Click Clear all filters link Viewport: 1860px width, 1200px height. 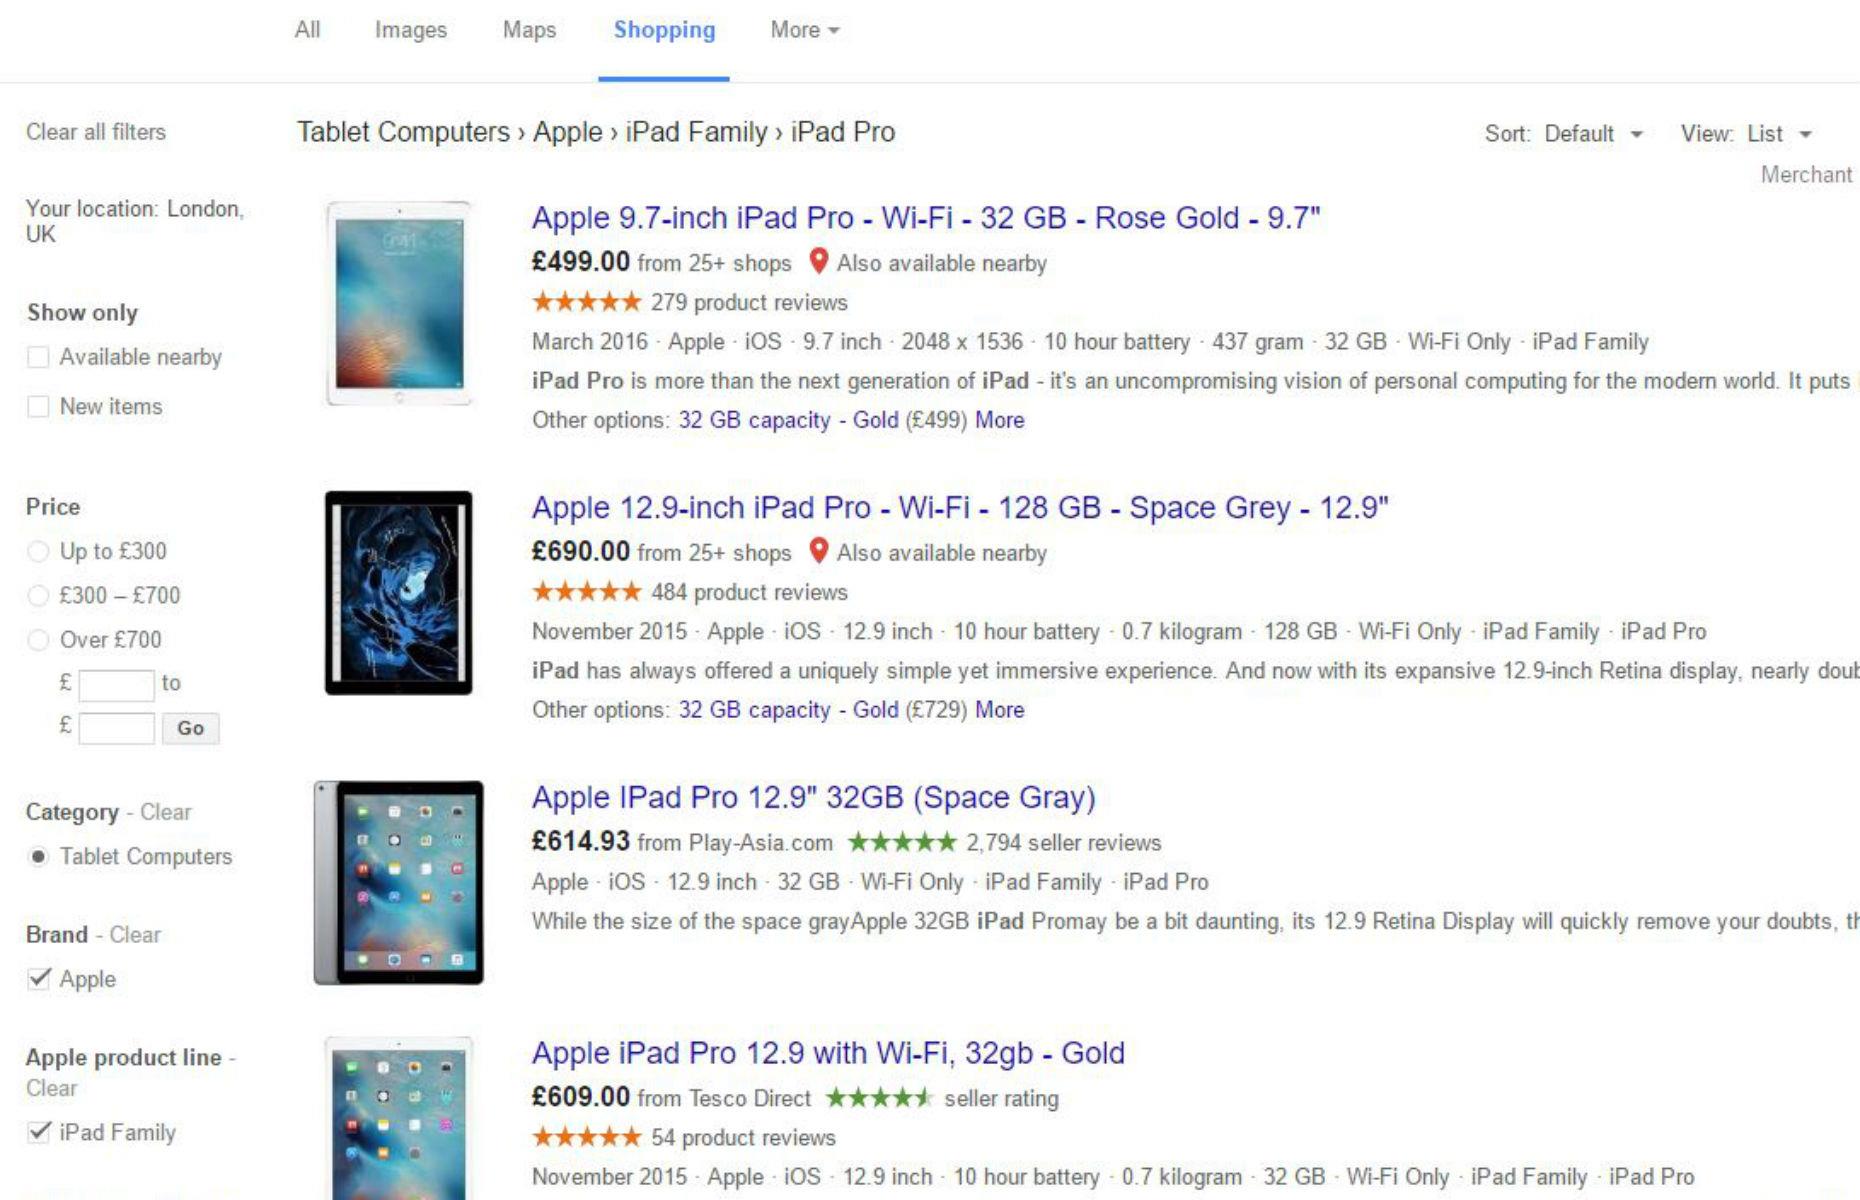click(96, 132)
